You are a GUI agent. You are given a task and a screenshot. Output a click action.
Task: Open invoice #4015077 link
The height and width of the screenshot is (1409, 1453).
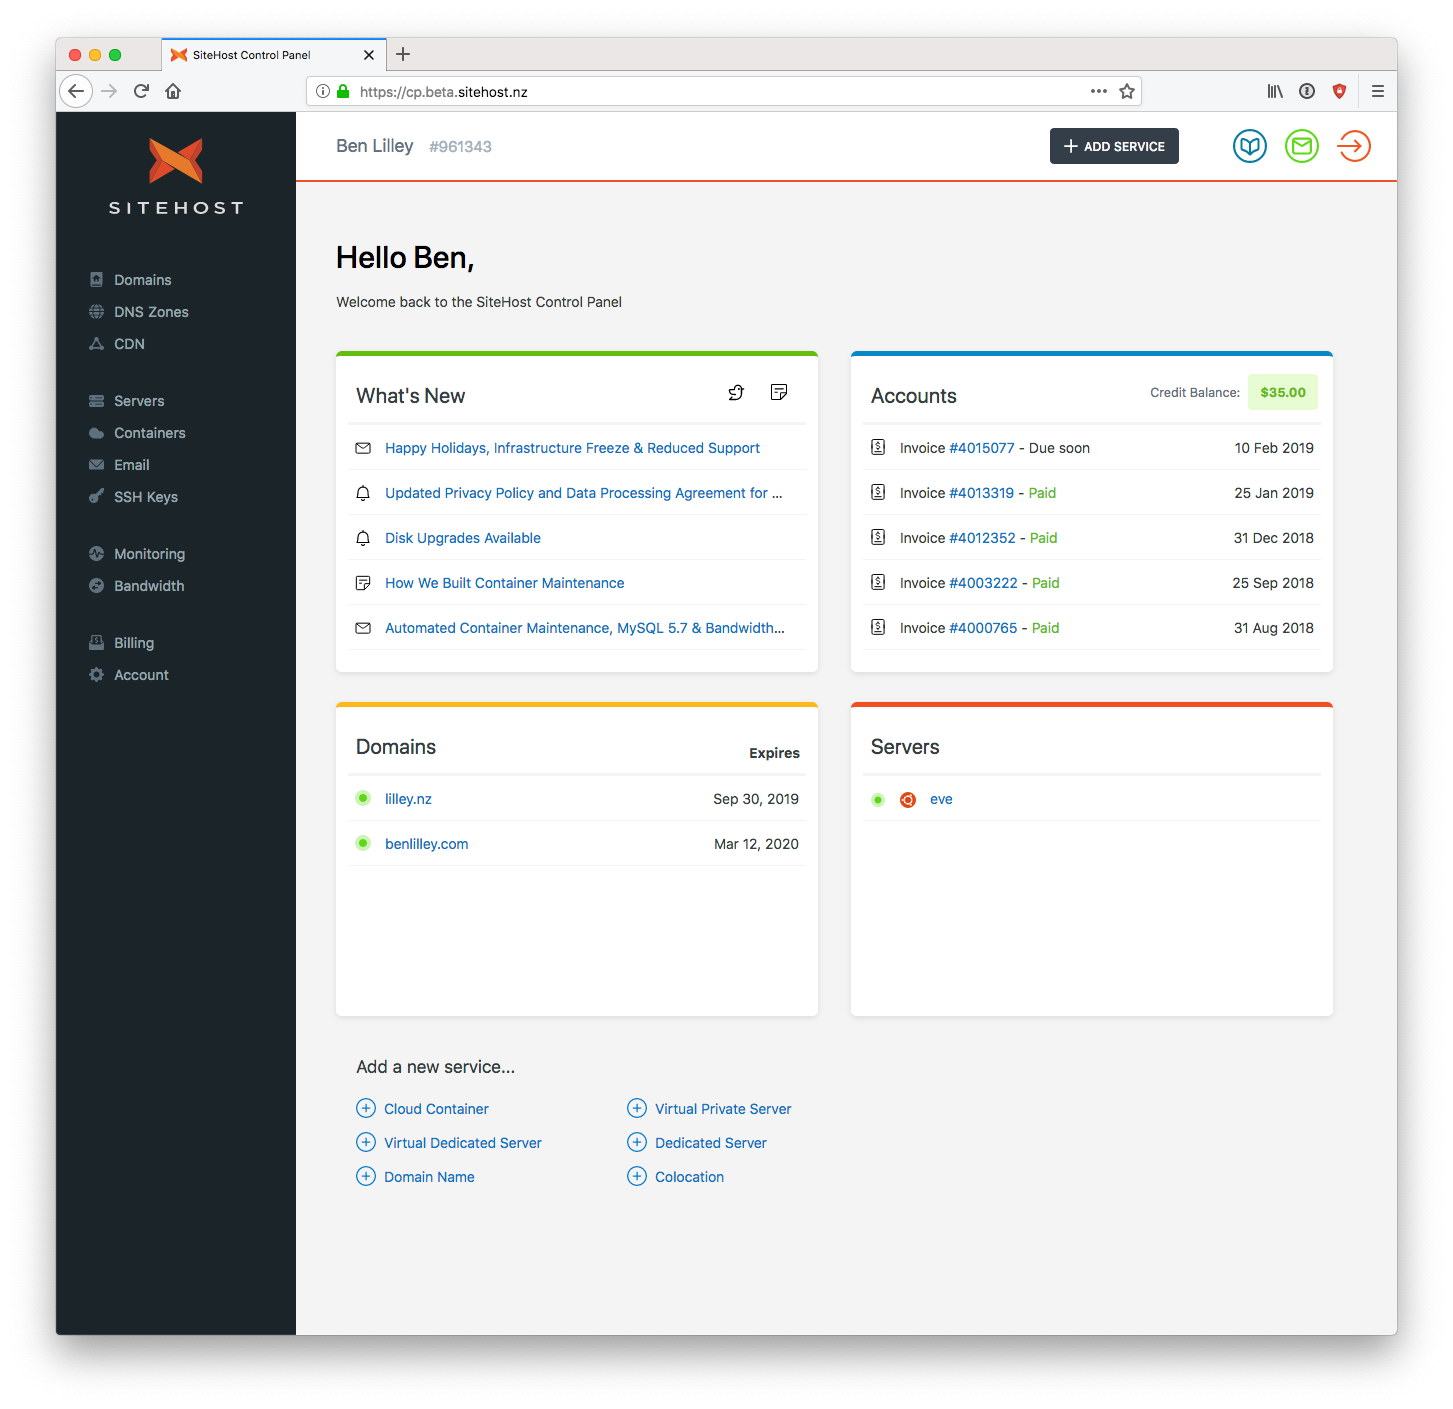pyautogui.click(x=981, y=448)
